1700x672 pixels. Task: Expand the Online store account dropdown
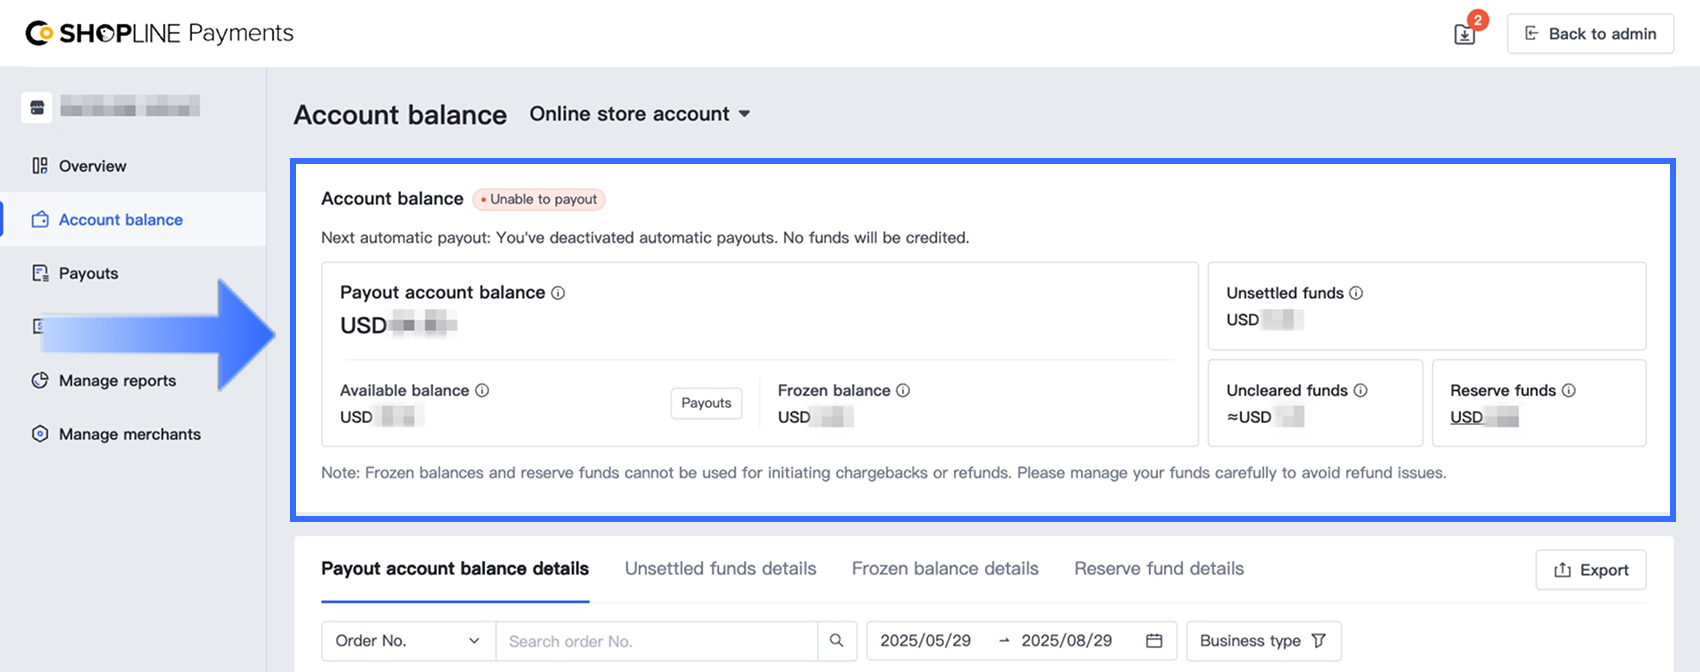(640, 114)
